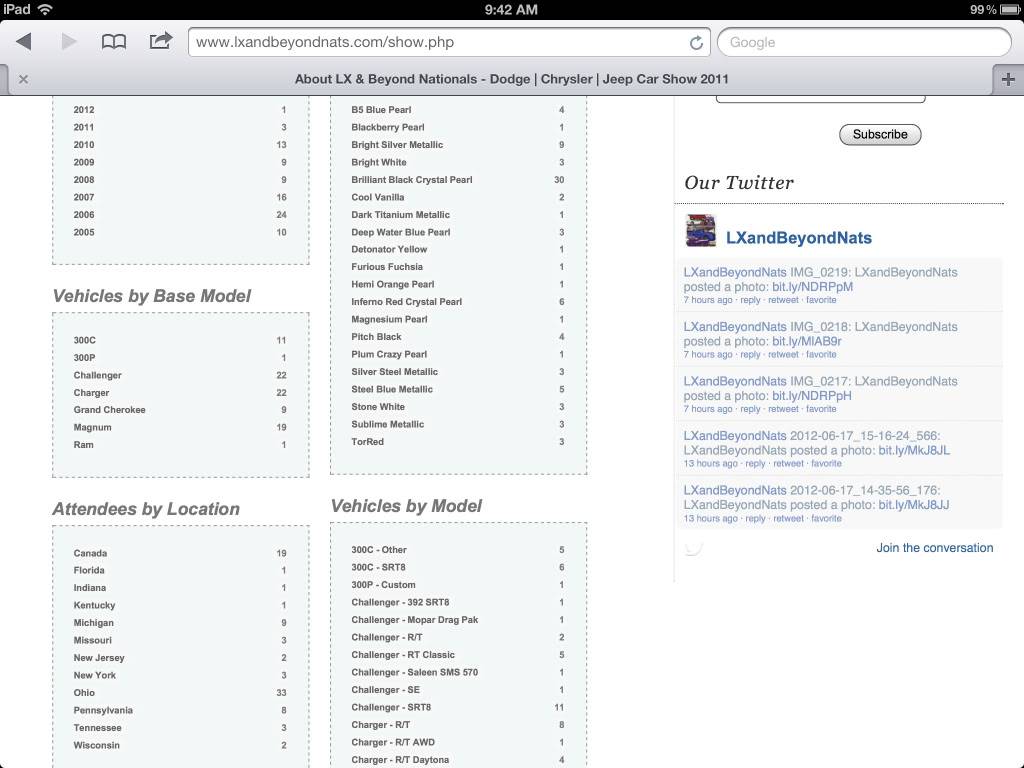This screenshot has height=768, width=1024.
Task: Select the About LX & Beyond Nationals tab
Action: [x=511, y=79]
